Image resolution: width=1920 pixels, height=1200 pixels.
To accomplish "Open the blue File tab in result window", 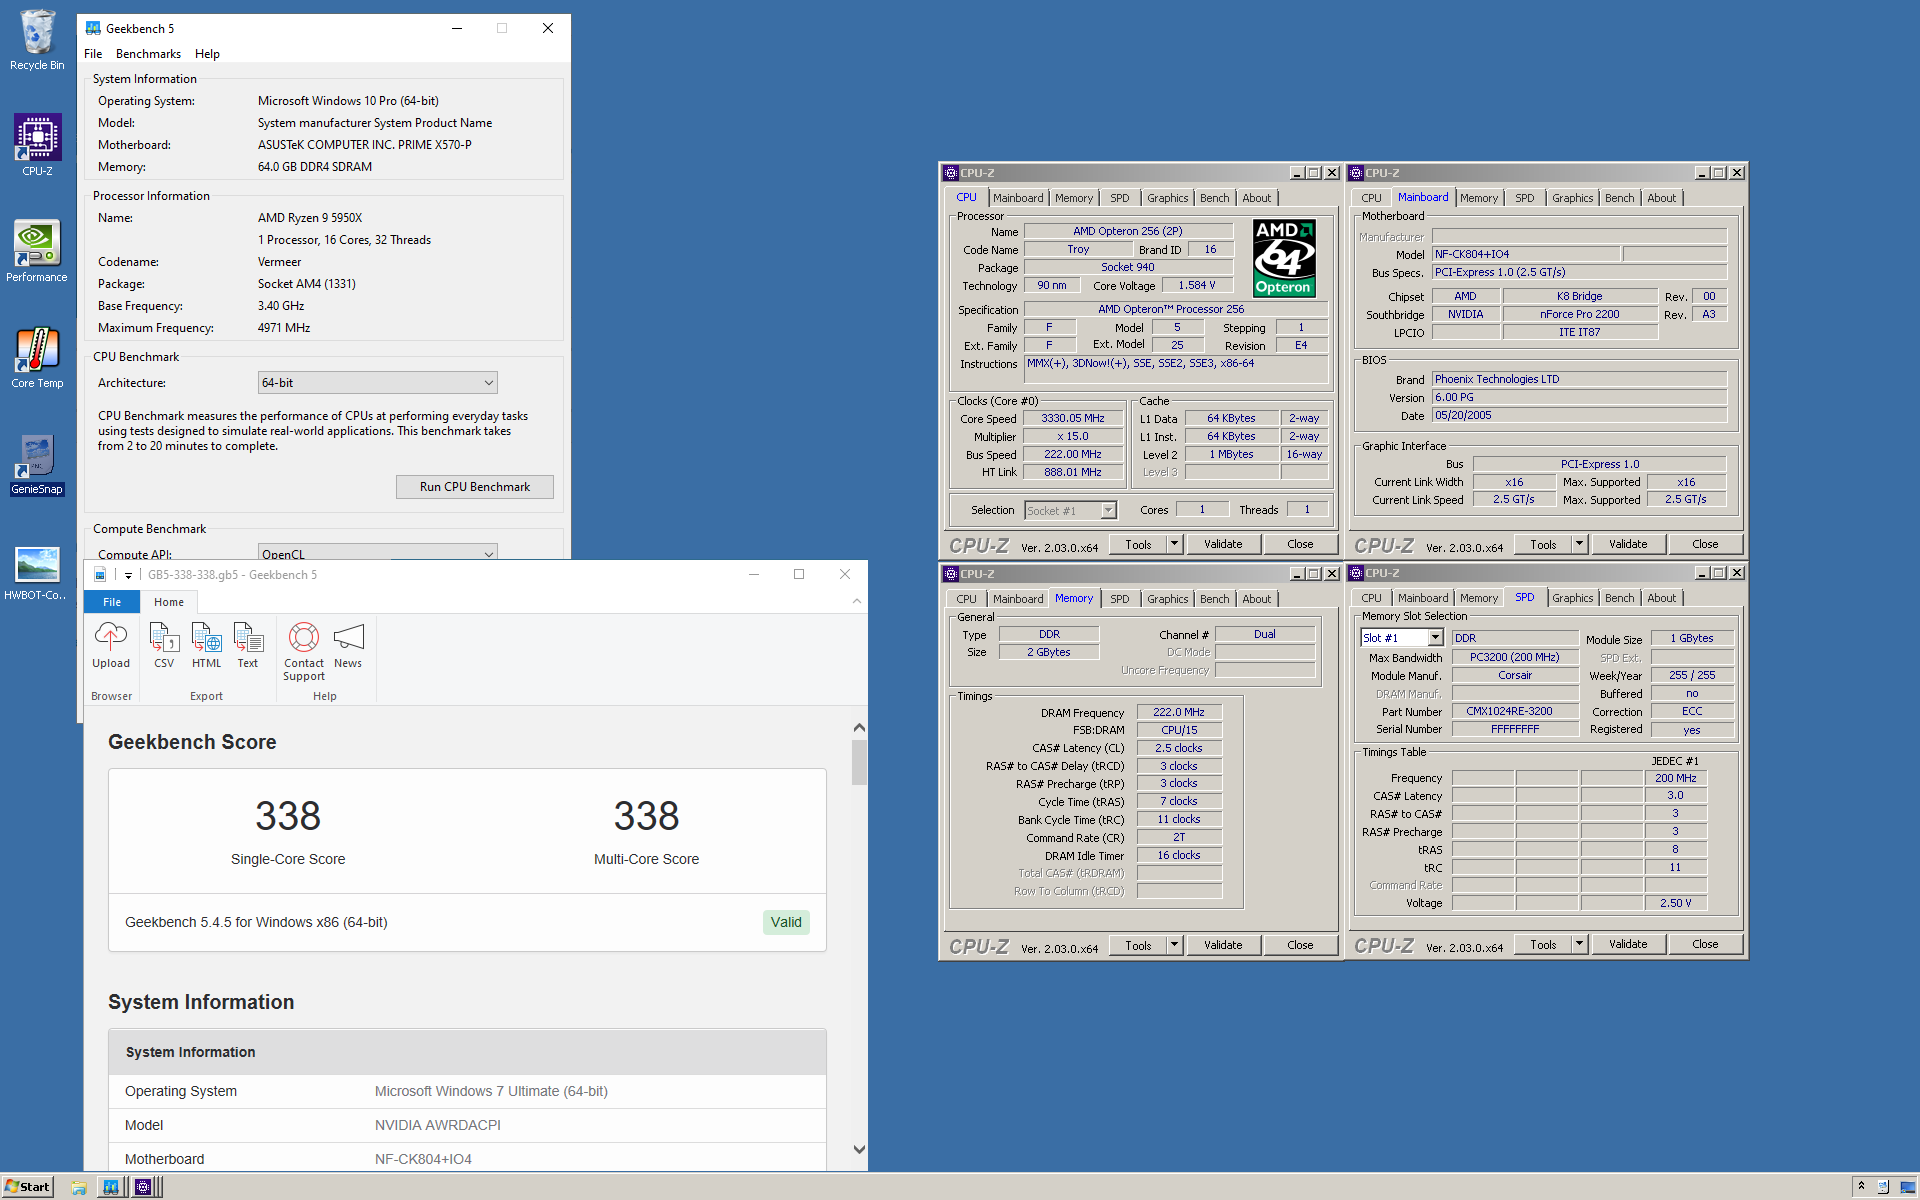I will tap(112, 602).
